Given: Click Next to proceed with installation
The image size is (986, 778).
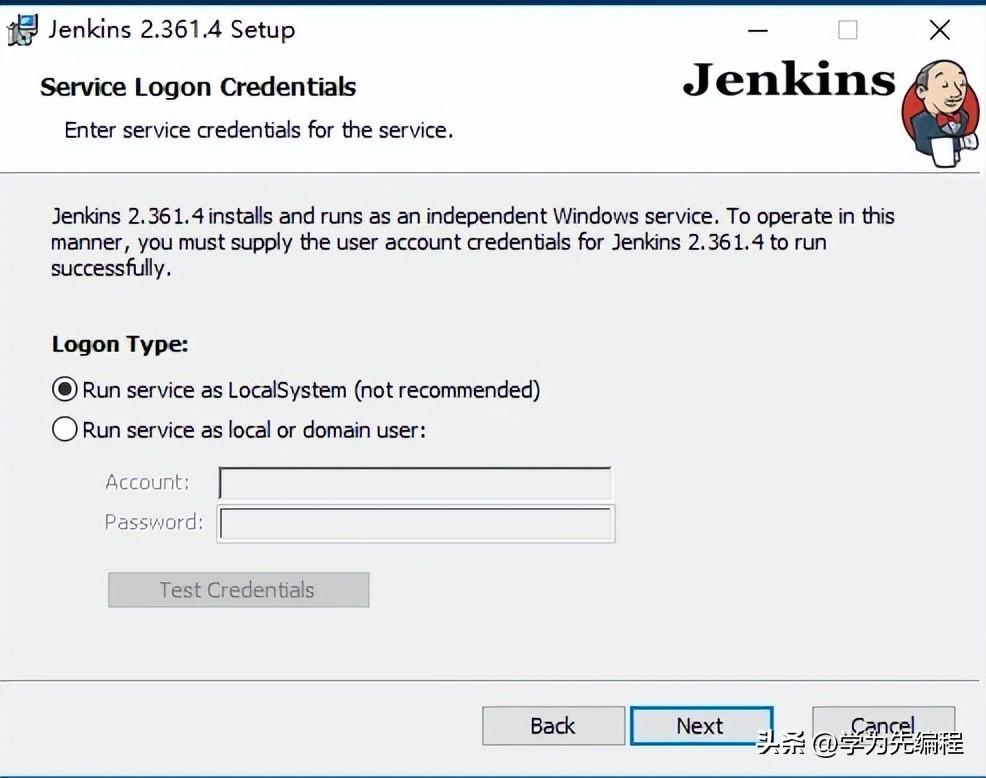Looking at the screenshot, I should coord(702,726).
